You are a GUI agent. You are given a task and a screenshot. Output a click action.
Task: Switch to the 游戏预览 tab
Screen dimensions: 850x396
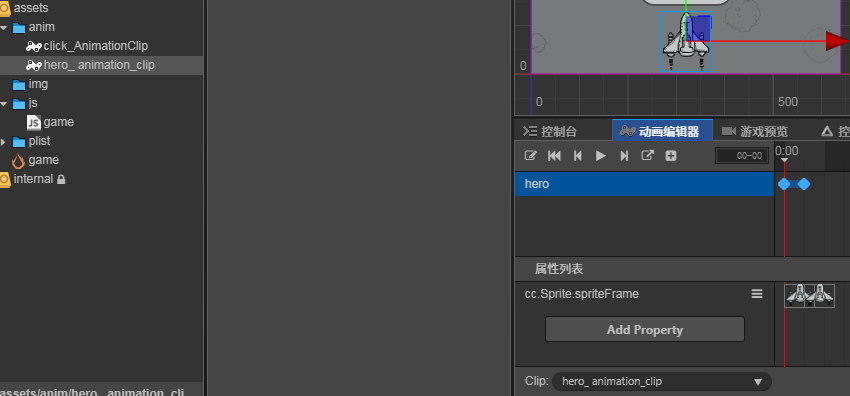tap(755, 131)
